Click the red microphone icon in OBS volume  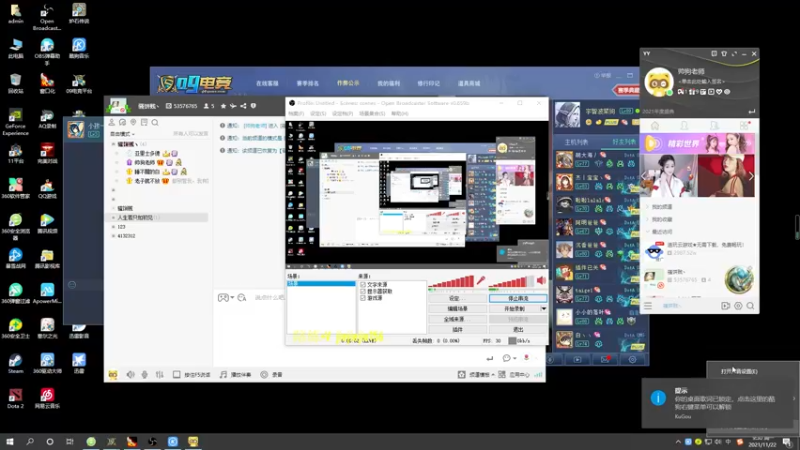481,280
